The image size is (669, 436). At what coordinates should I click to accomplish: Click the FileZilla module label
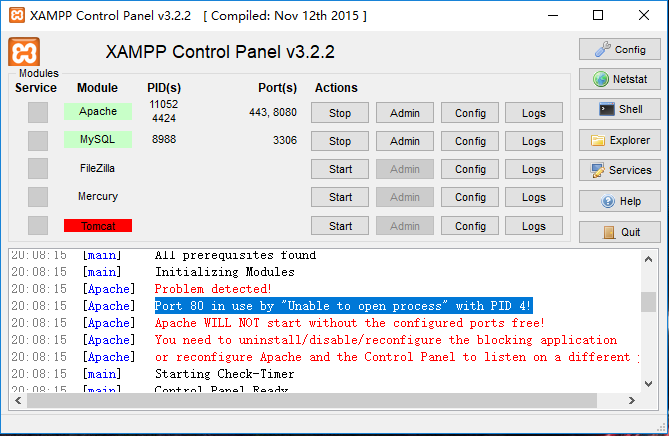[97, 169]
